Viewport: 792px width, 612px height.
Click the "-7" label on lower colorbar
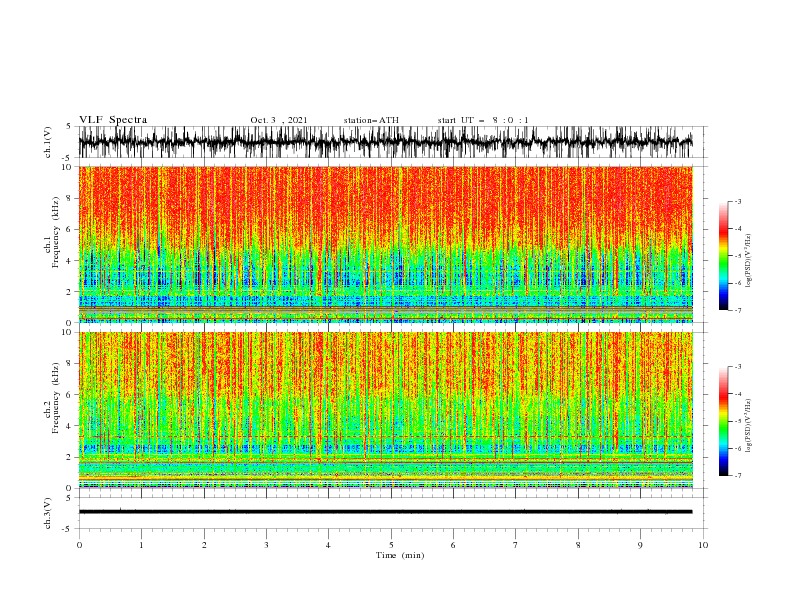(737, 476)
